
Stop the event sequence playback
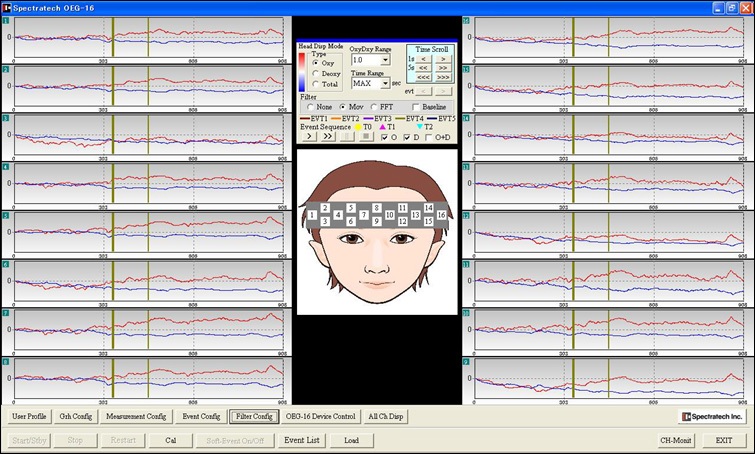(x=366, y=137)
